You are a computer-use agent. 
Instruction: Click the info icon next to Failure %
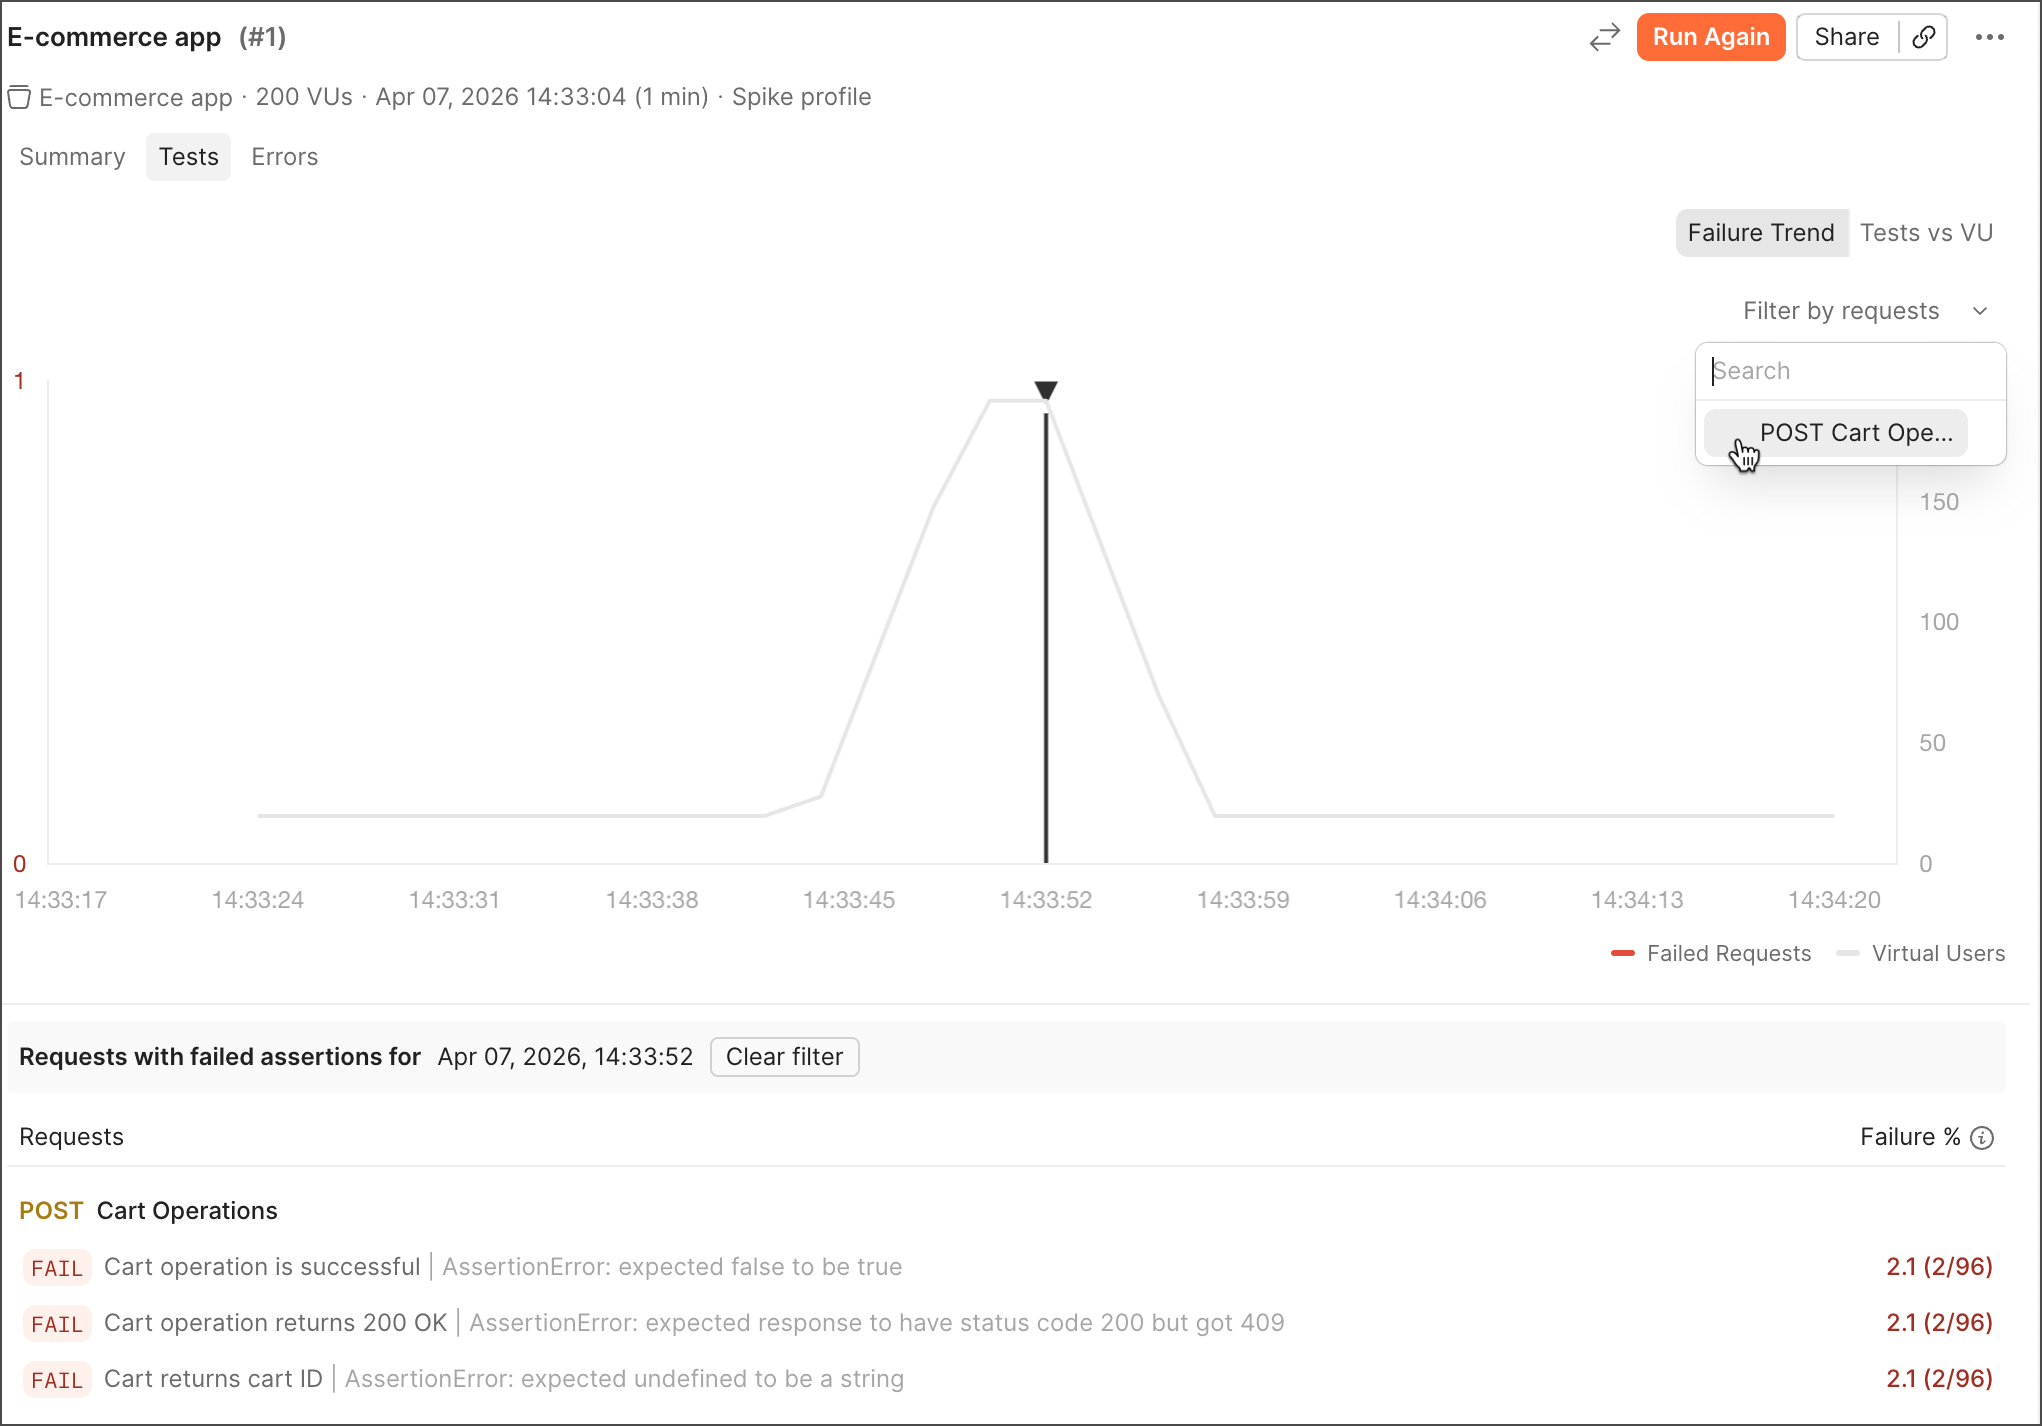click(1983, 1137)
